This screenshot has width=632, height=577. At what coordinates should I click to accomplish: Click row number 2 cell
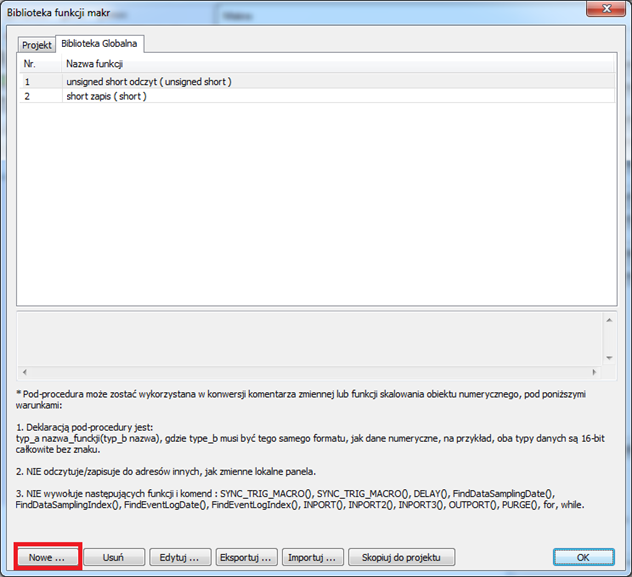pos(40,96)
